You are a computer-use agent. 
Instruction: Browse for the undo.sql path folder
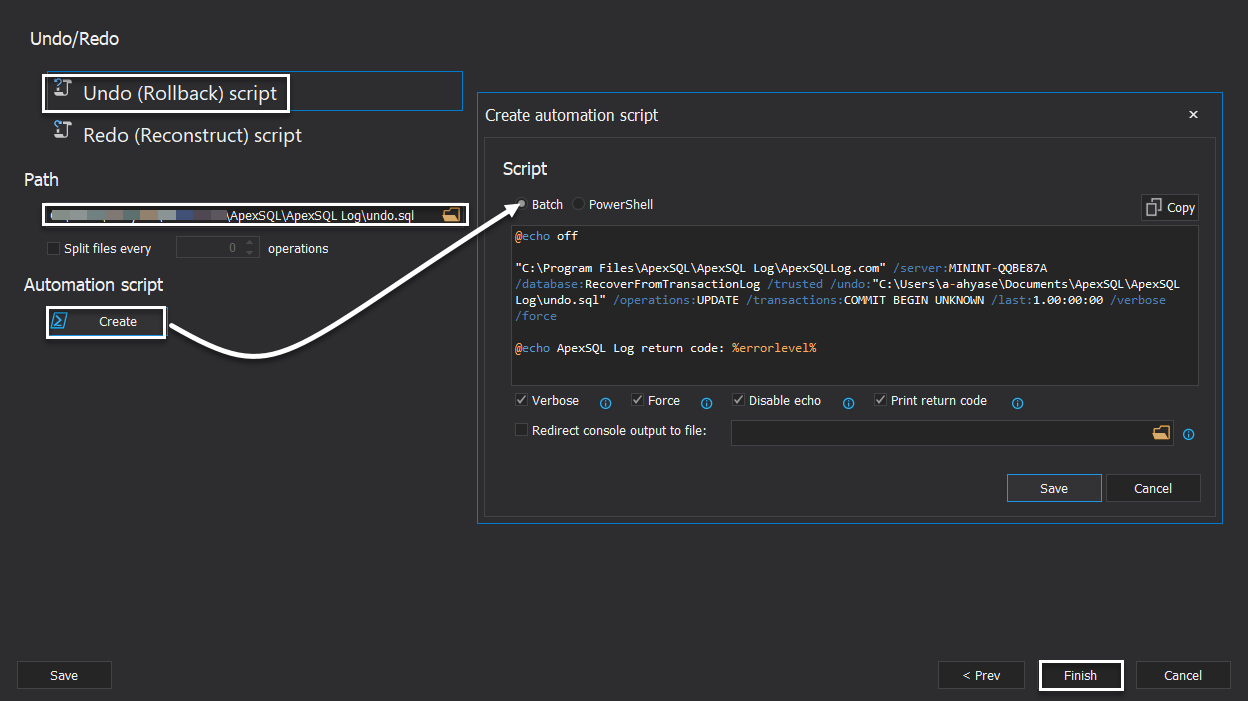click(452, 214)
